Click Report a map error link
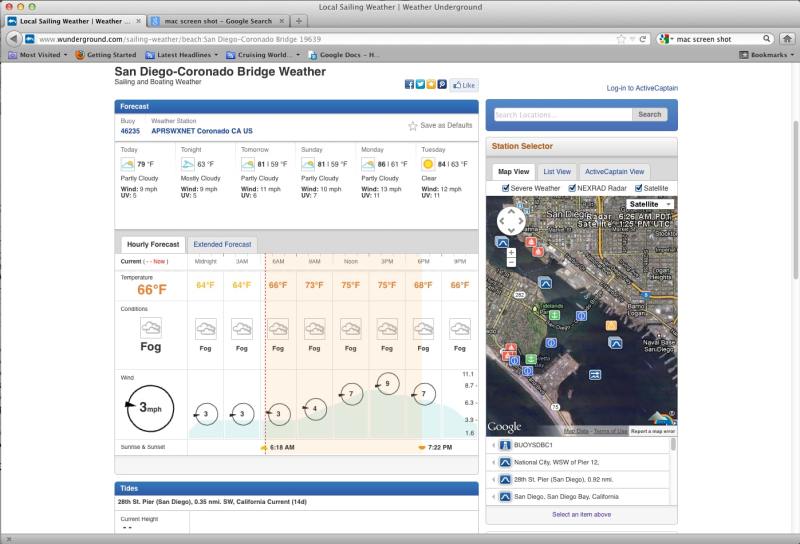Screen dimensions: 800x544 tap(653, 431)
